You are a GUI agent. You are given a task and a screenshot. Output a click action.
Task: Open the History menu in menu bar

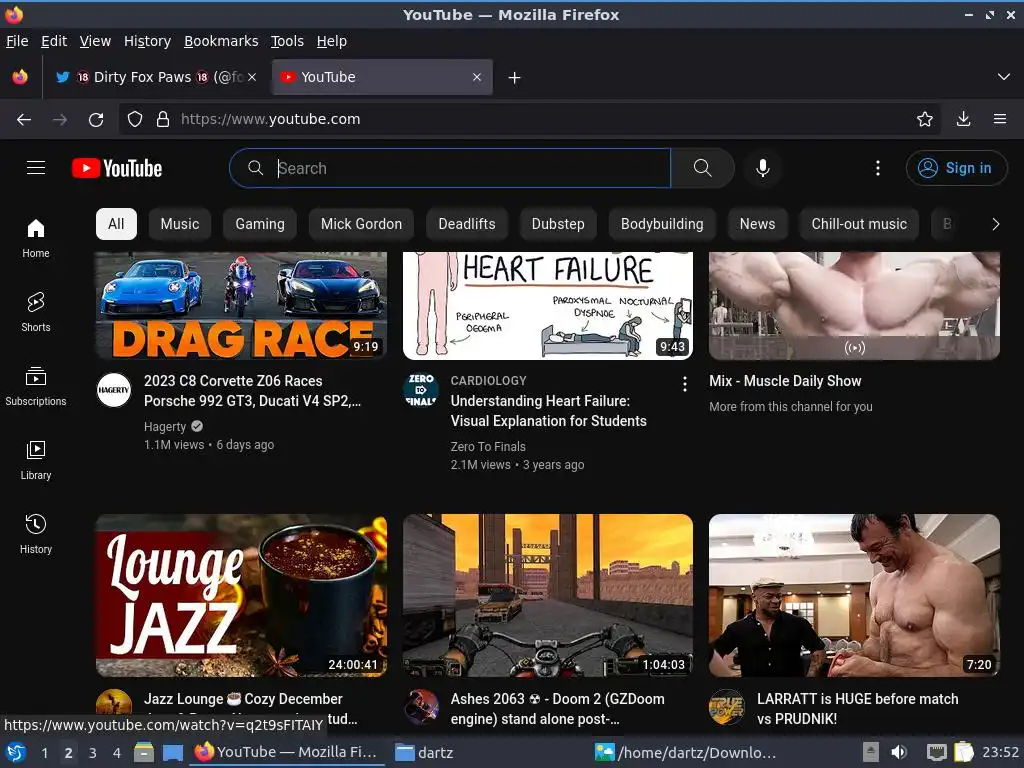[x=148, y=41]
